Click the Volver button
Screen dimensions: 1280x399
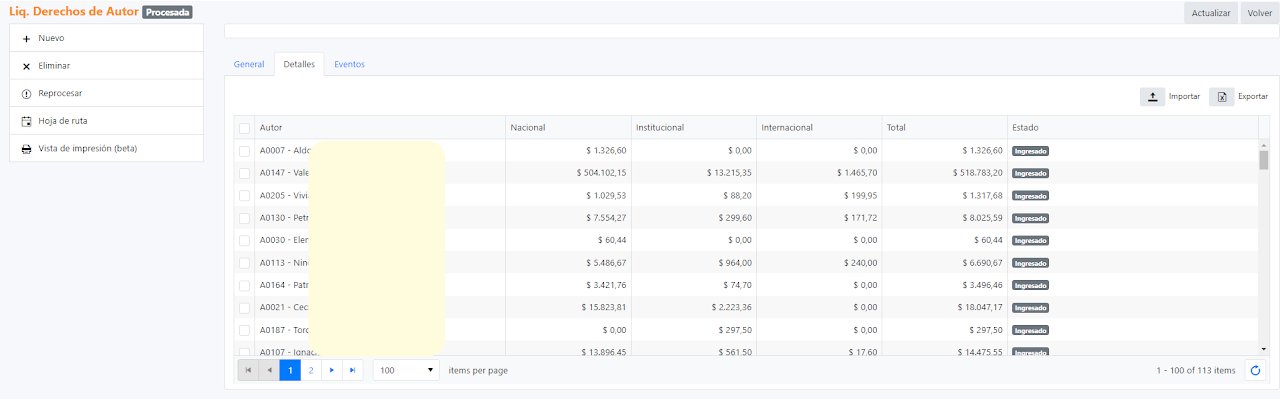coord(1259,13)
